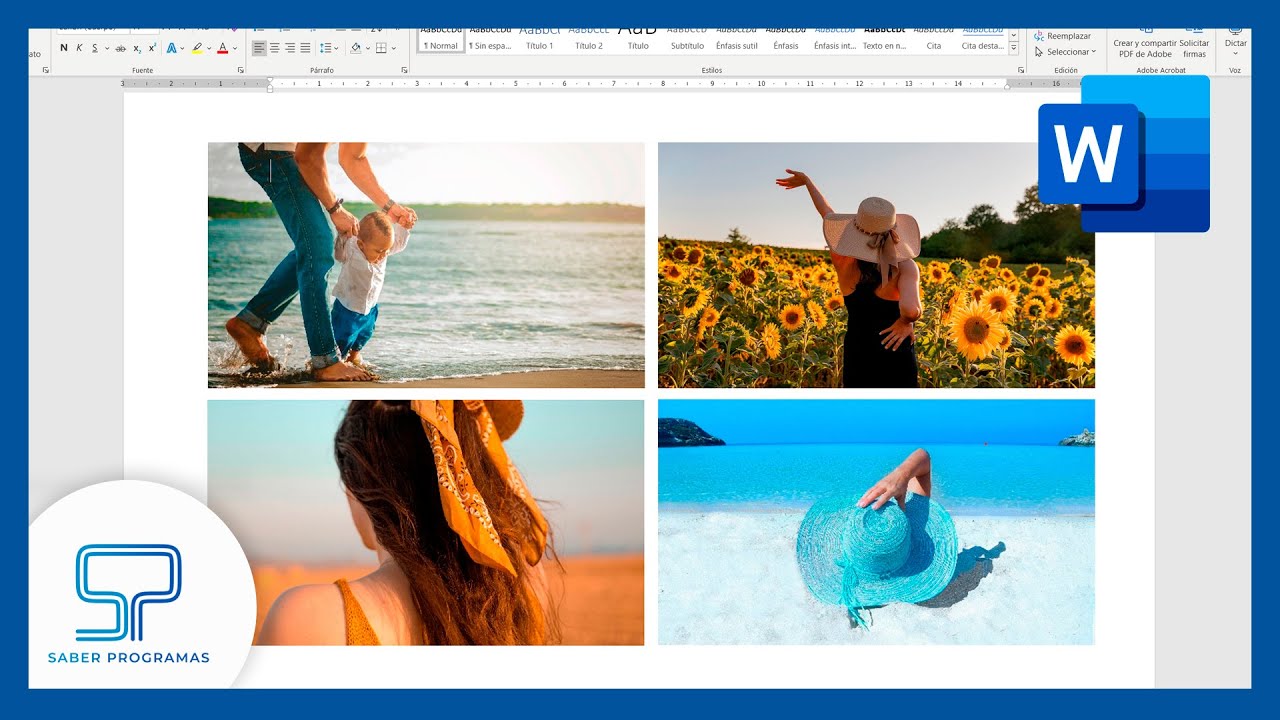Toggle bold (N) formatting
Image resolution: width=1280 pixels, height=720 pixels.
click(x=64, y=48)
